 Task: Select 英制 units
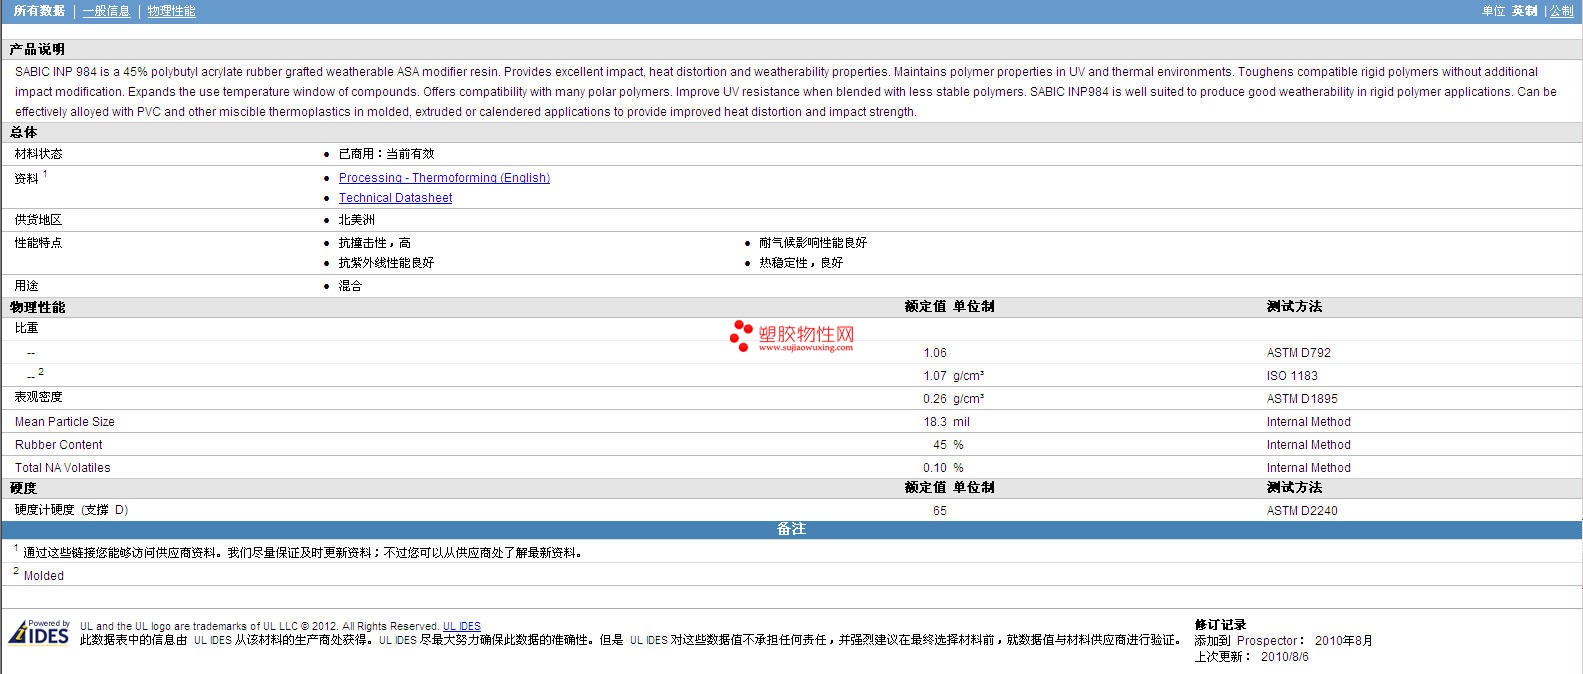1524,11
